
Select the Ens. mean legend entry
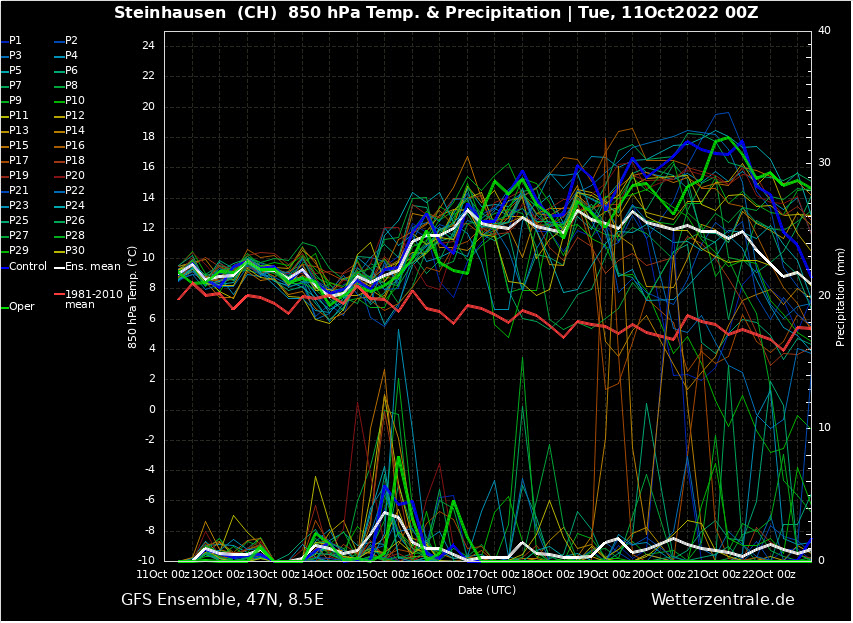(x=92, y=266)
